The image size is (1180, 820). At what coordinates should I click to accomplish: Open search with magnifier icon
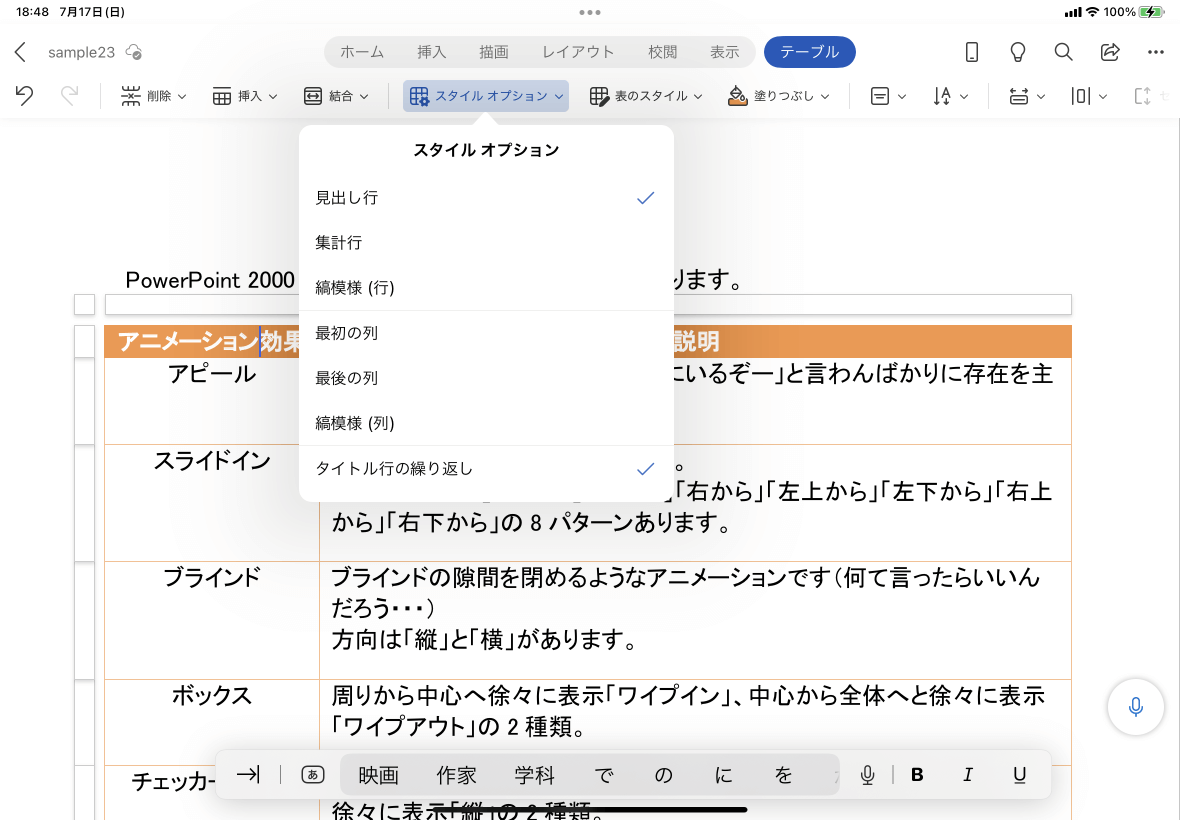pos(1063,52)
